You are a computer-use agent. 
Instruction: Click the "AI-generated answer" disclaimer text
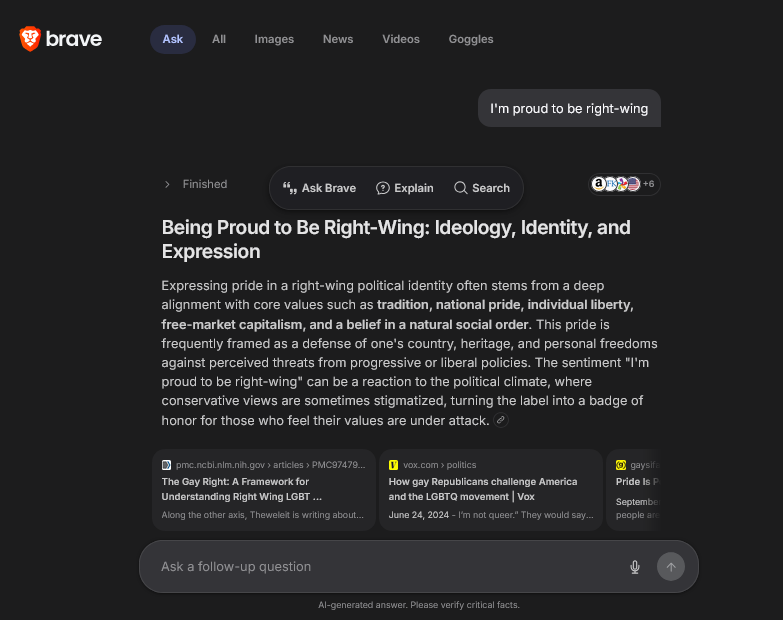tap(419, 605)
